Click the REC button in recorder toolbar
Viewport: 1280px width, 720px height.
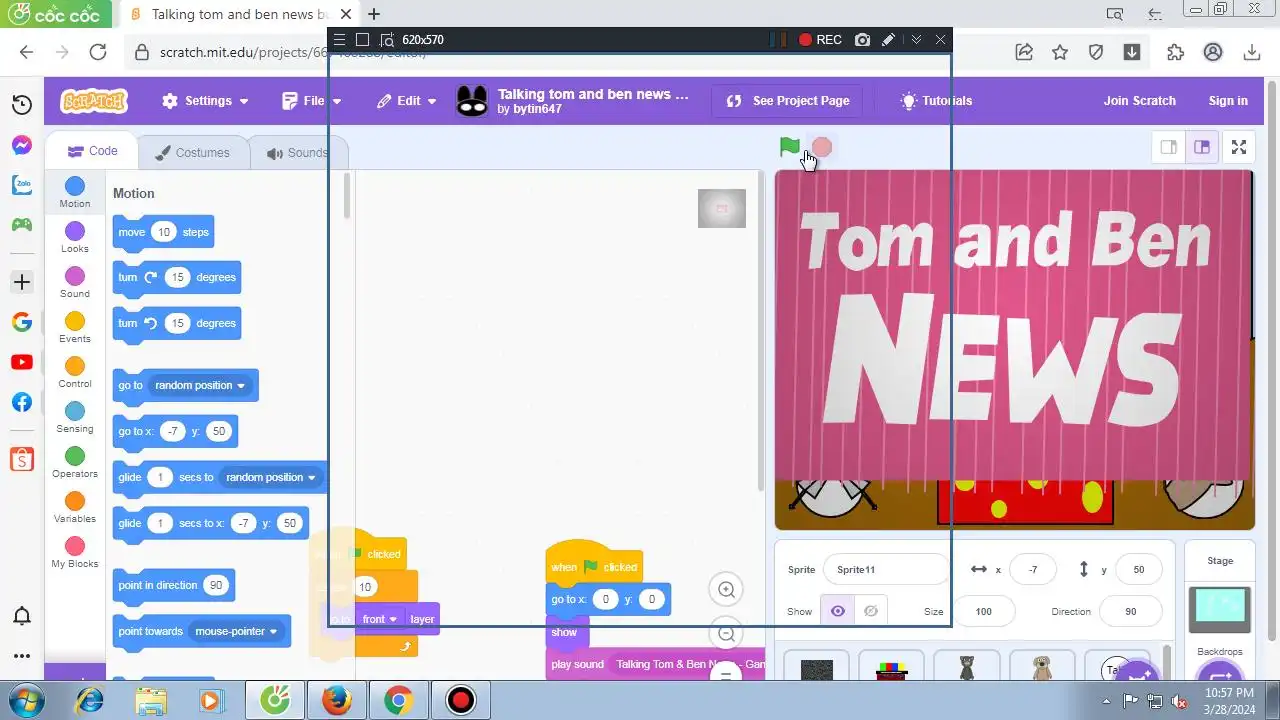point(820,40)
